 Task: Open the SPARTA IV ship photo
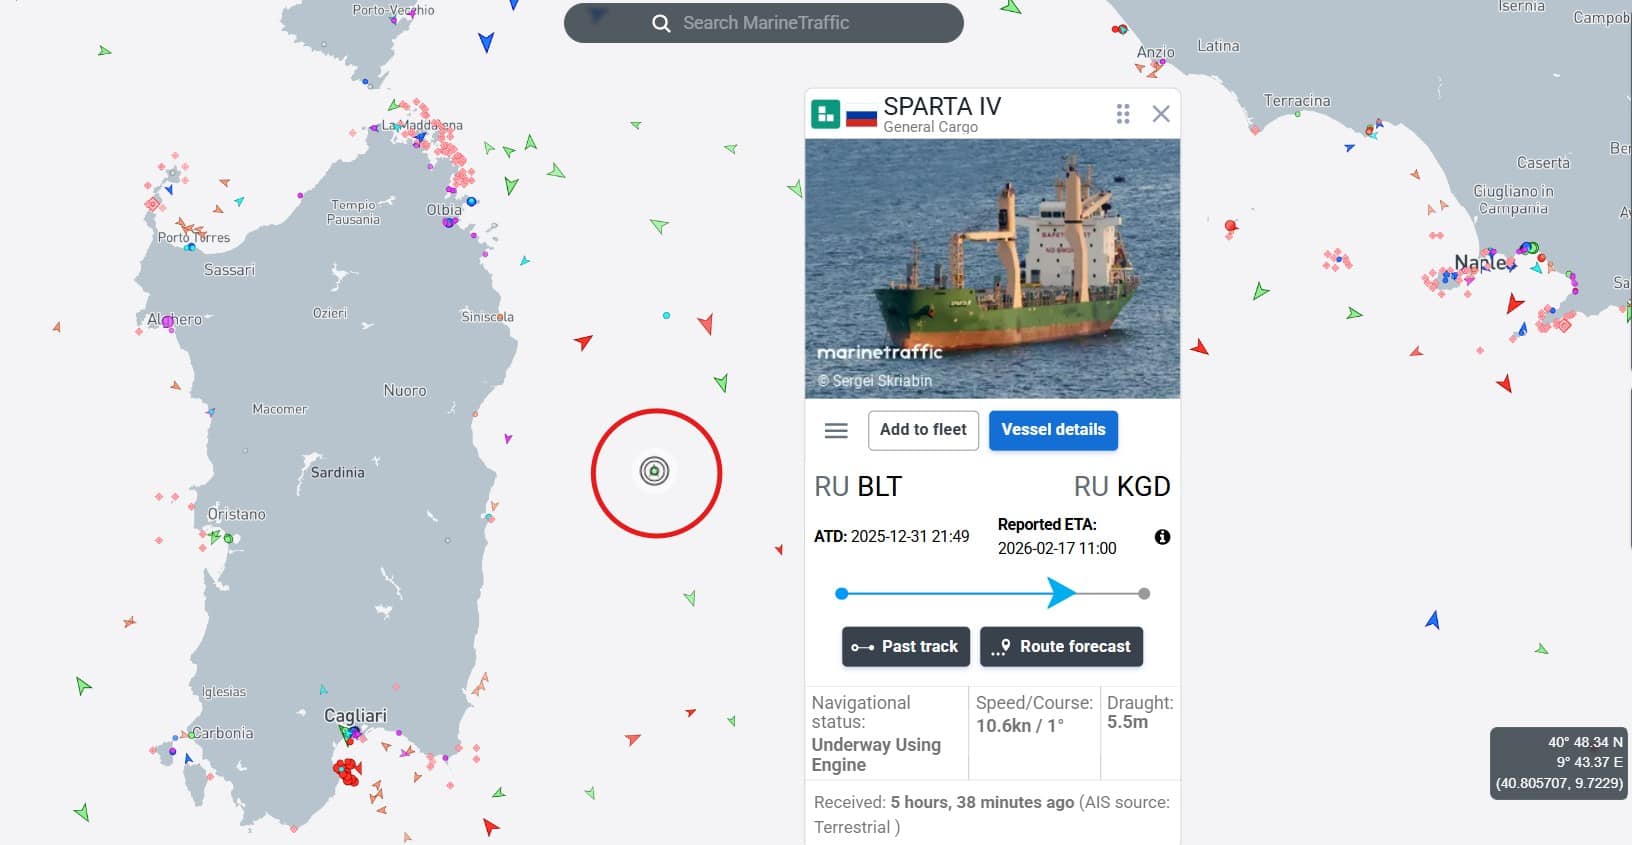click(x=992, y=268)
